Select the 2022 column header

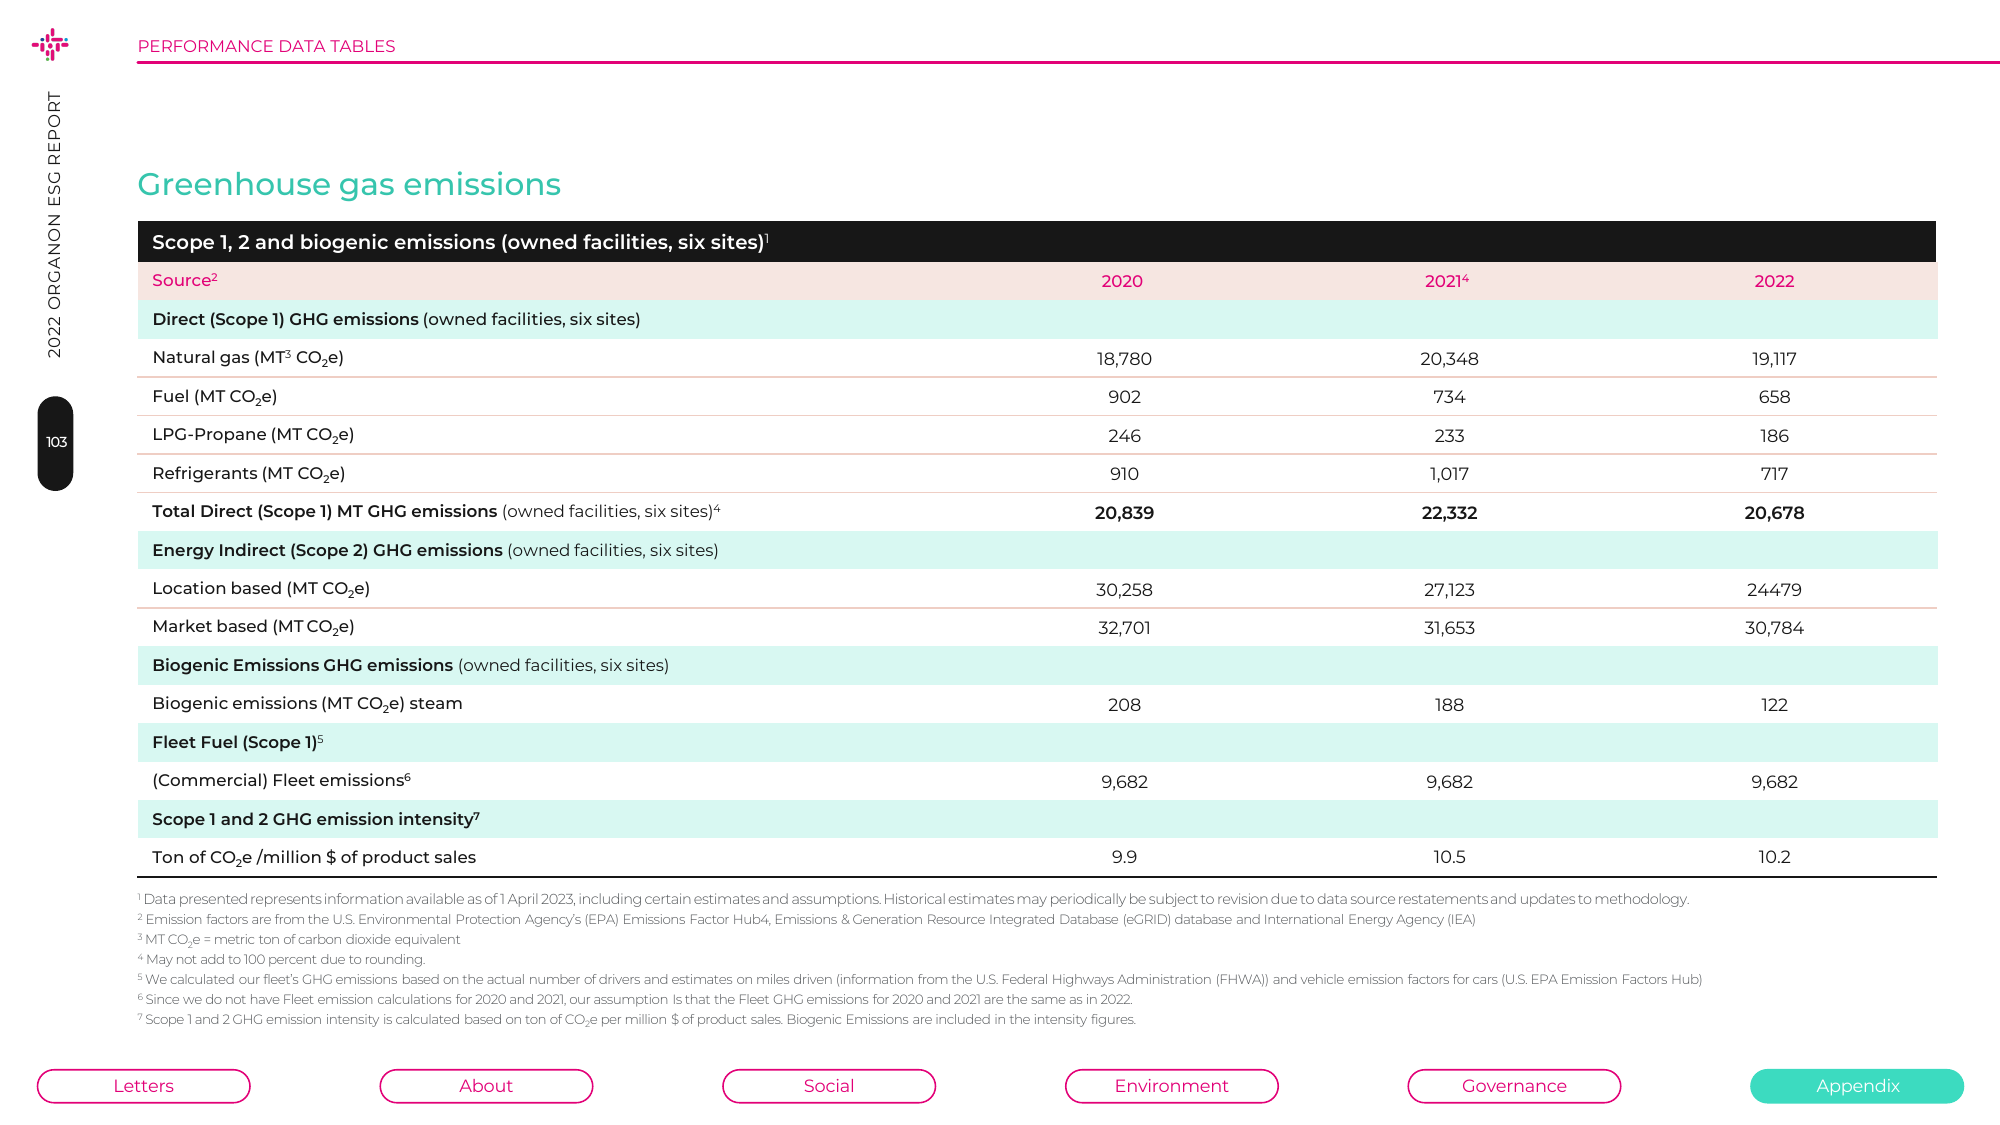click(x=1774, y=282)
